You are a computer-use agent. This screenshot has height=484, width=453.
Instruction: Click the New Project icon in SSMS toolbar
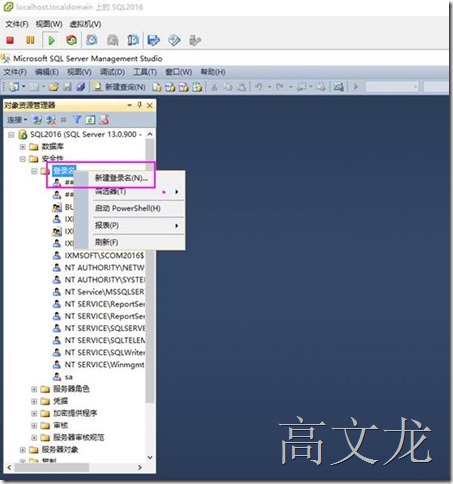click(x=14, y=87)
